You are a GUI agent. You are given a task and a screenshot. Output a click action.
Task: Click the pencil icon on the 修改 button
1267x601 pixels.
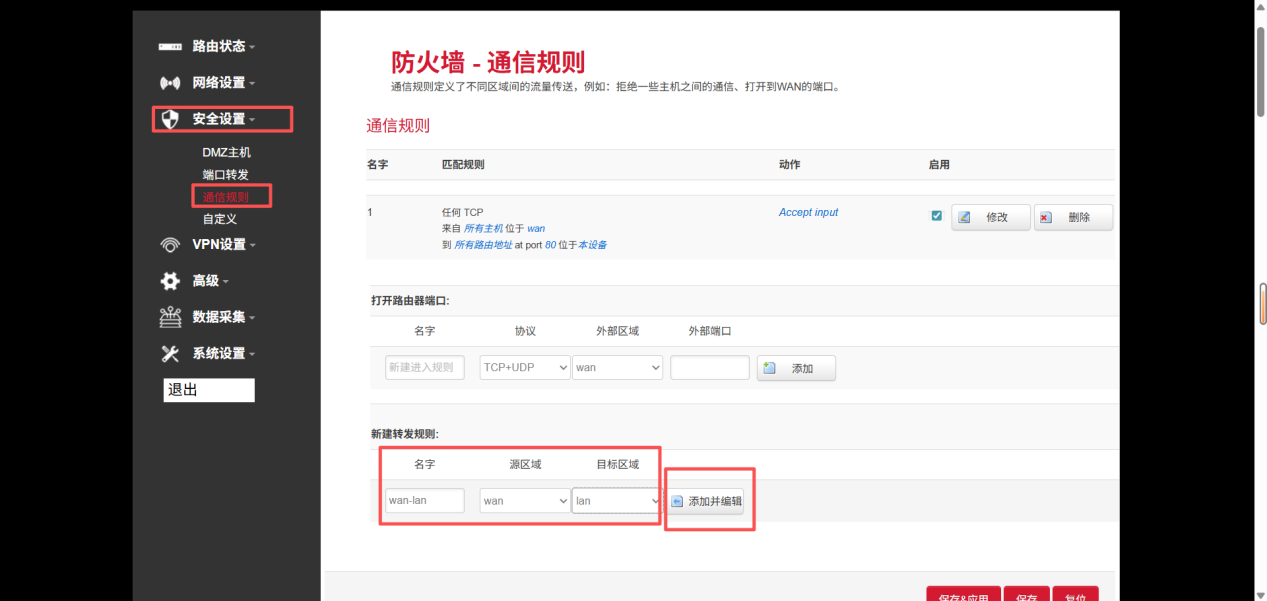964,215
